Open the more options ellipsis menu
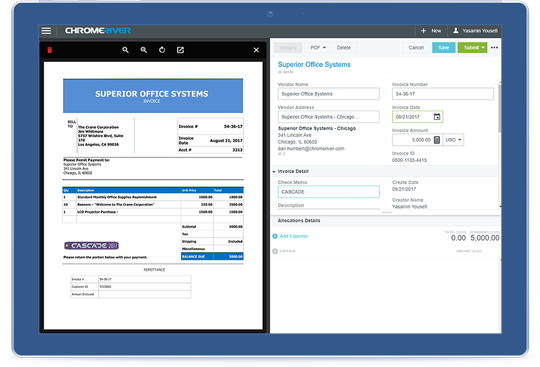 pos(494,48)
